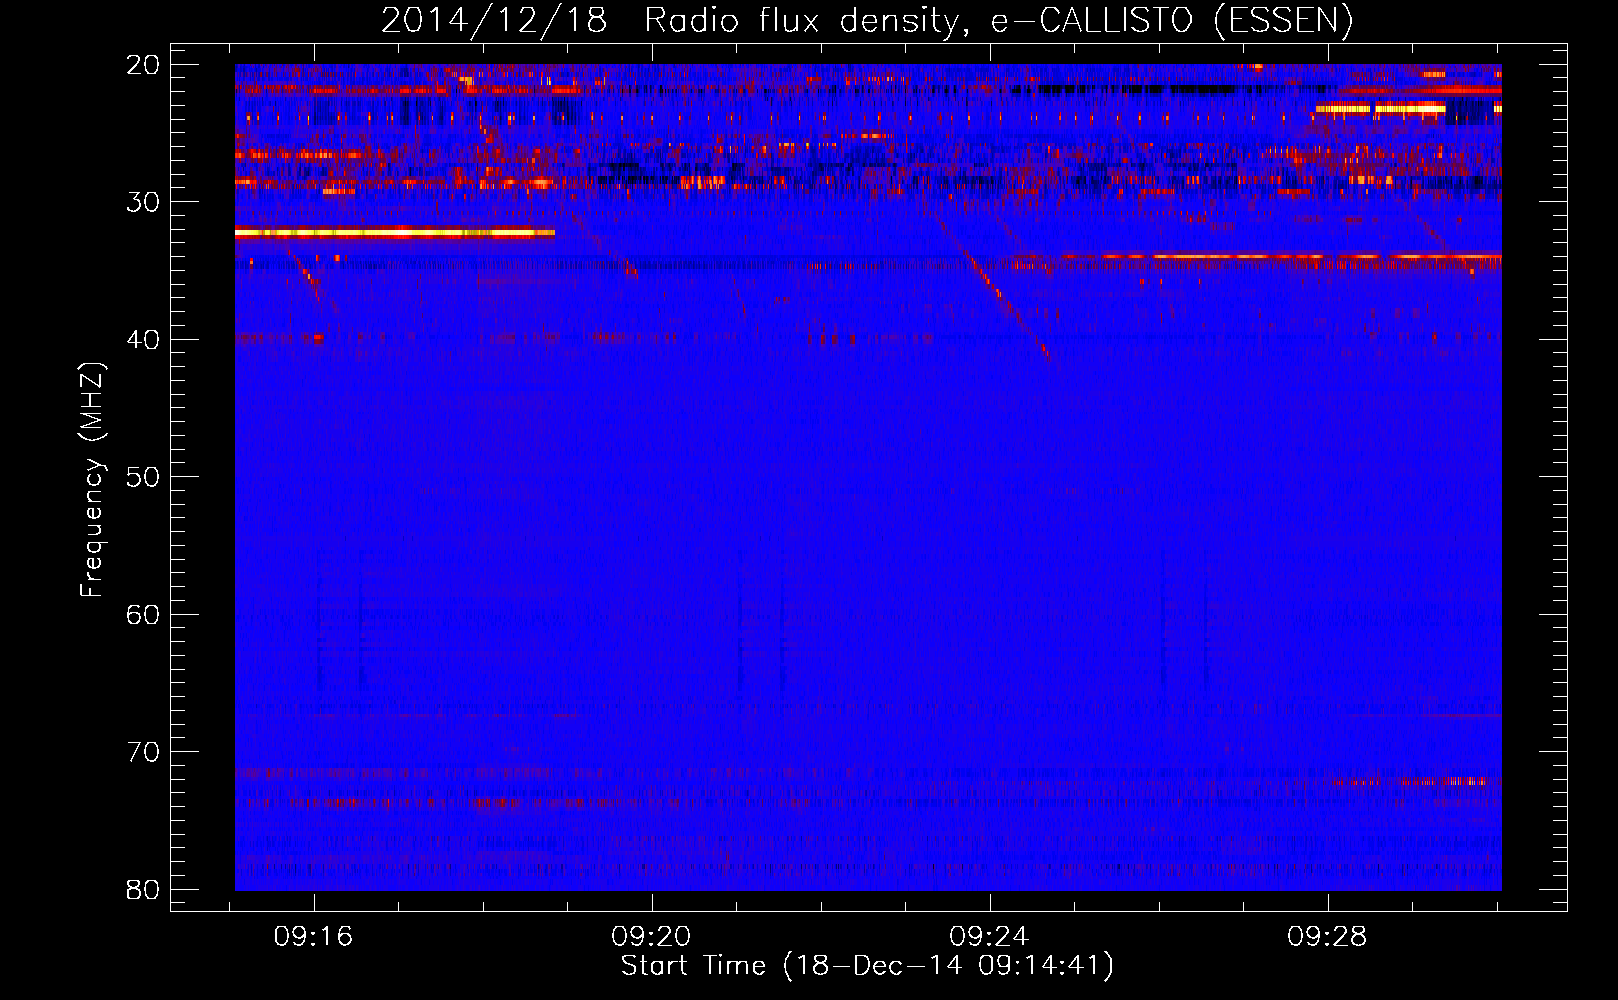Select the 'Frequency (MHZ)' axis label
The image size is (1618, 1000).
coord(92,480)
